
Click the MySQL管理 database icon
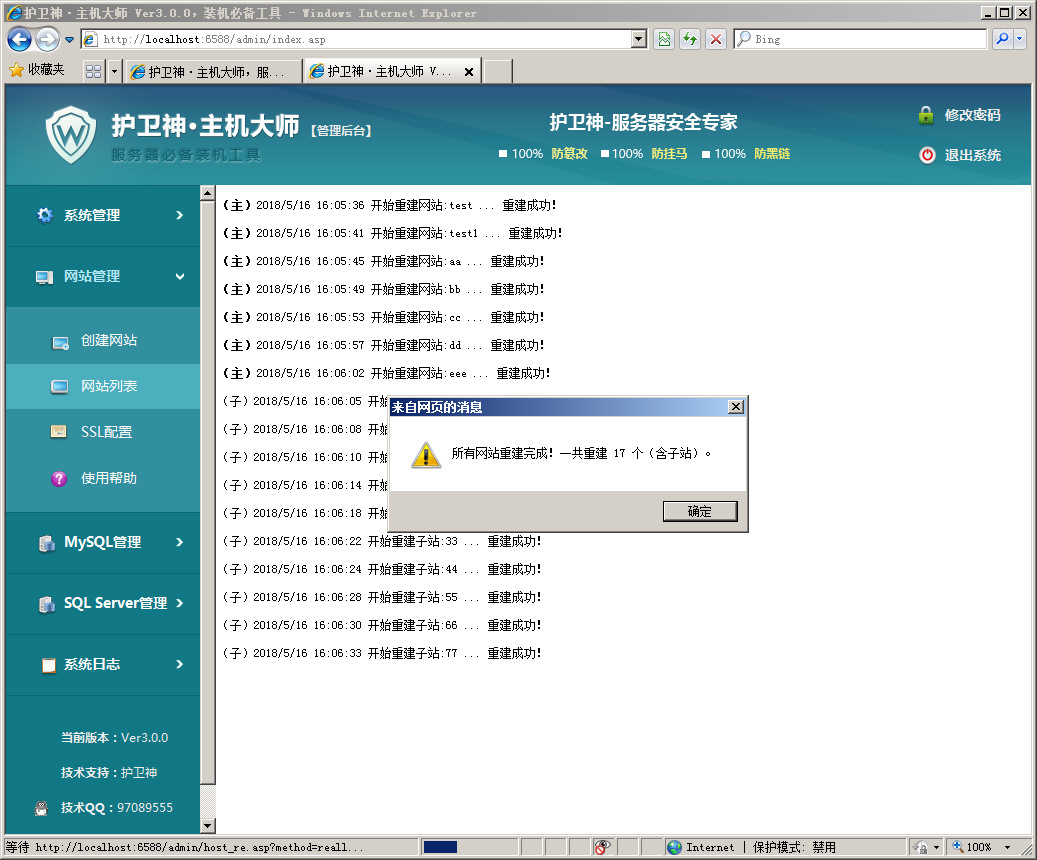46,544
